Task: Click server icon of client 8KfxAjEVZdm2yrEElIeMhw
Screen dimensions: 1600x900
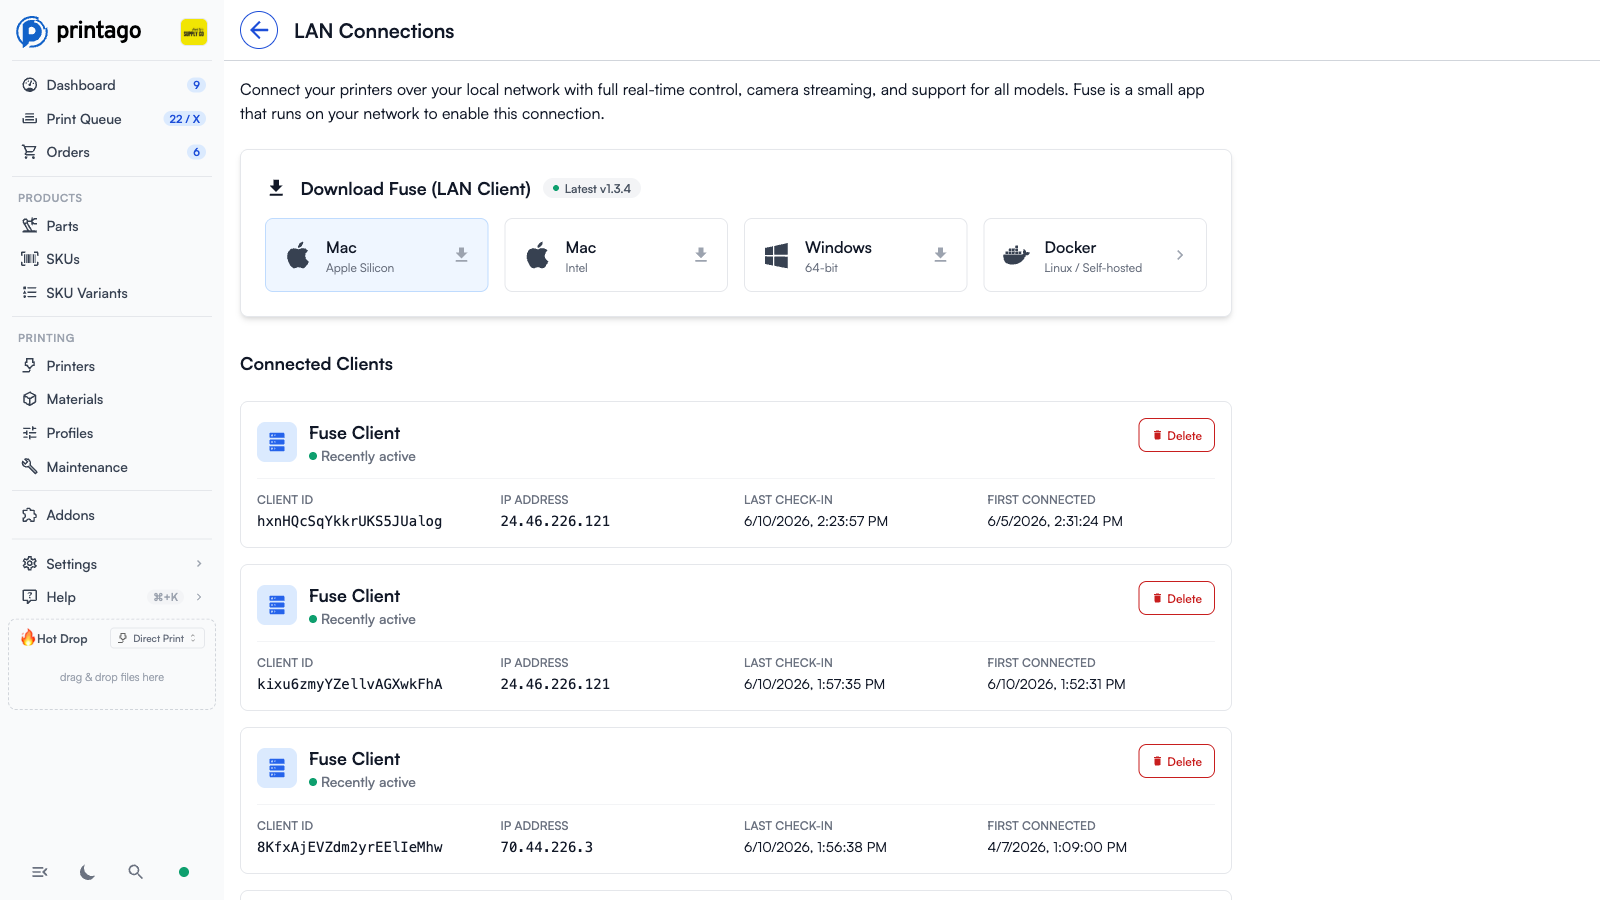Action: coord(277,768)
